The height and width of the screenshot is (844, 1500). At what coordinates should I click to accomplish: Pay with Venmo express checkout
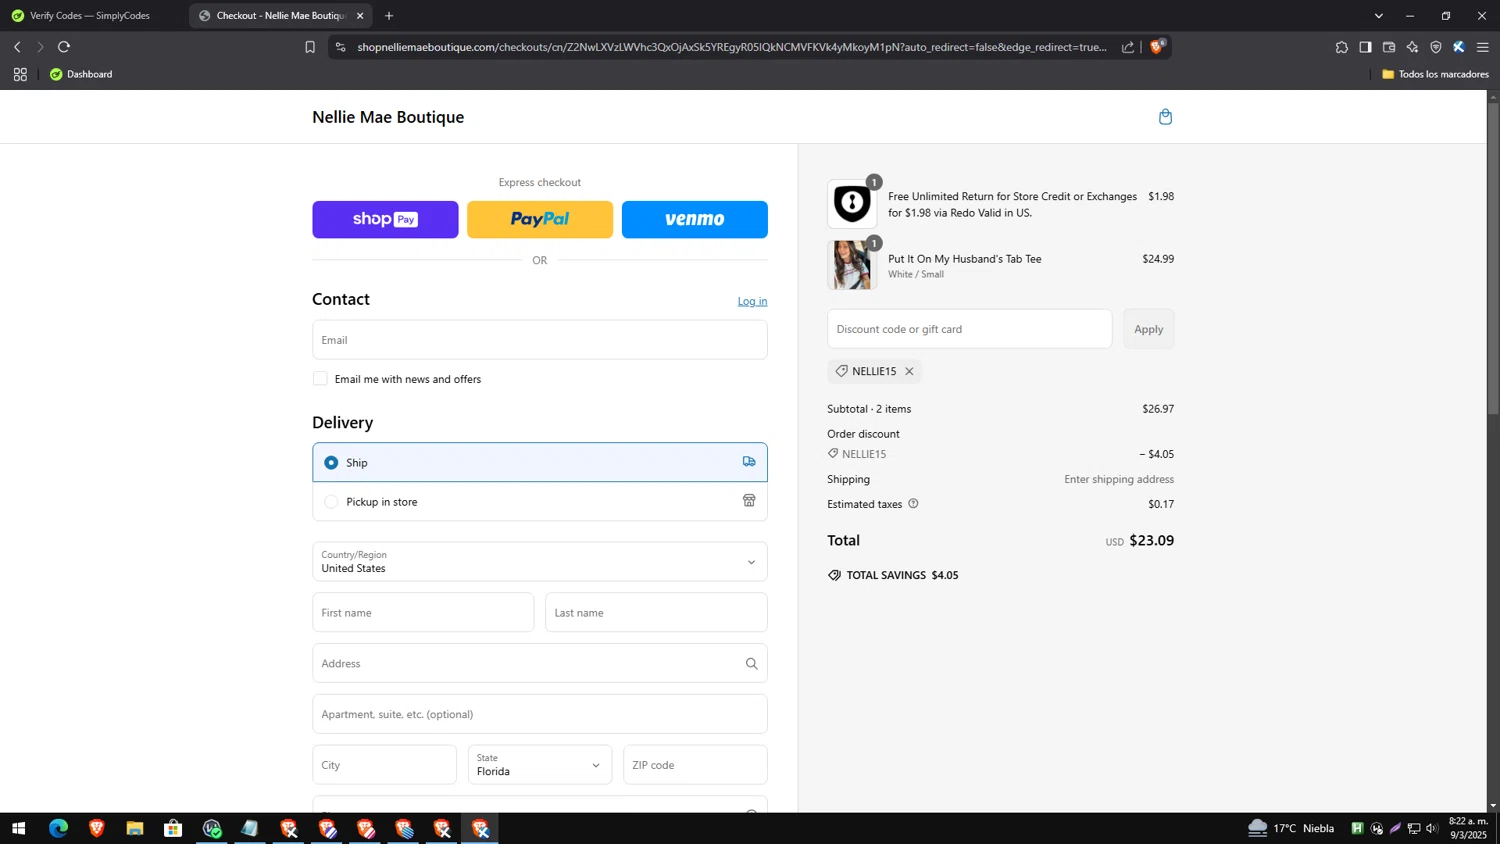pos(695,219)
